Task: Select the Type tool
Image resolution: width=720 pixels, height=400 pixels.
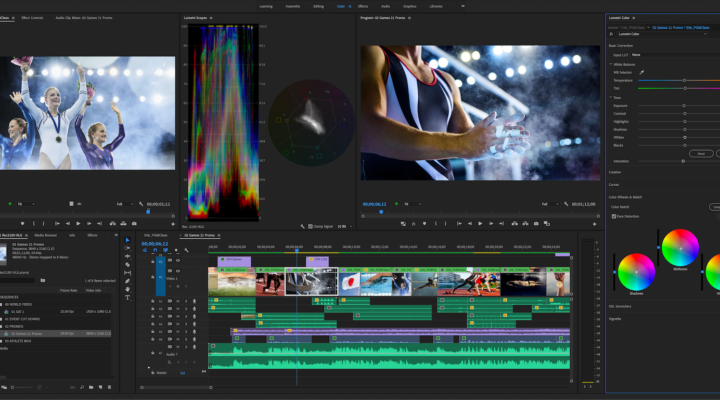Action: point(128,298)
